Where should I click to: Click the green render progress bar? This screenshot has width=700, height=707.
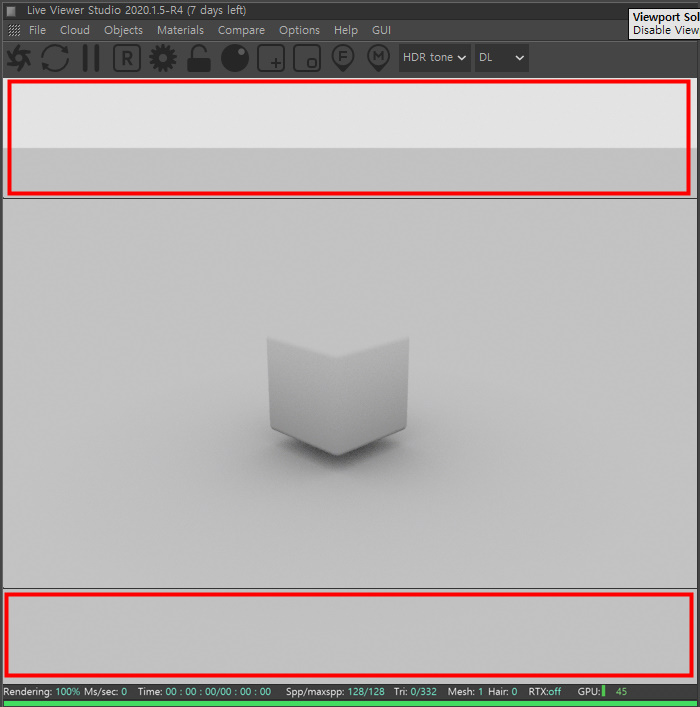point(350,703)
